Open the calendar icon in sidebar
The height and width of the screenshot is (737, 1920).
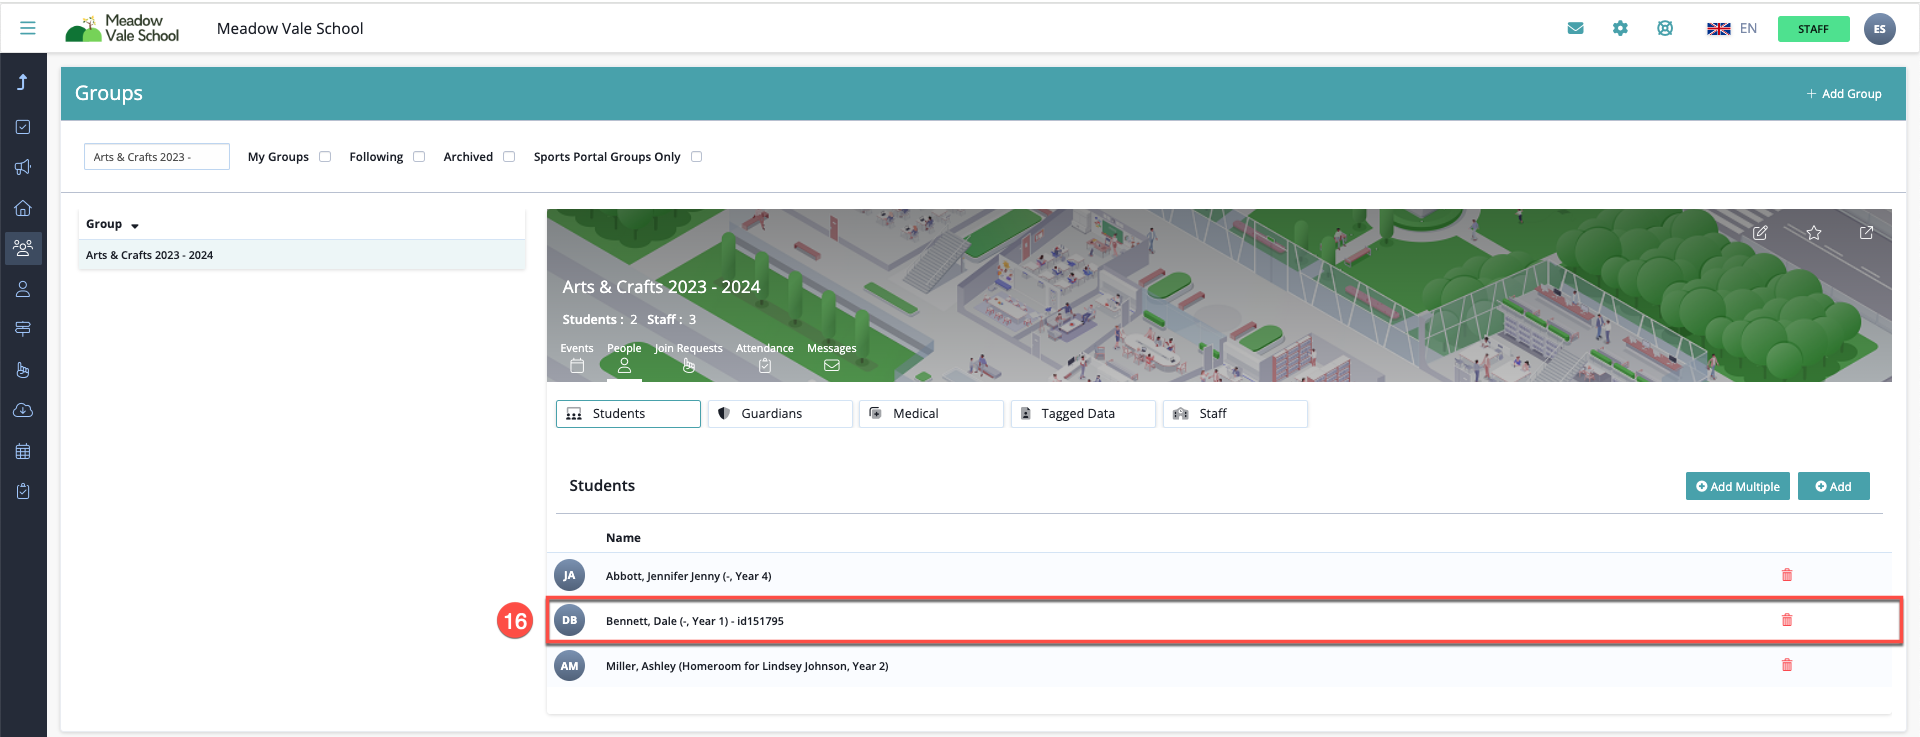23,451
